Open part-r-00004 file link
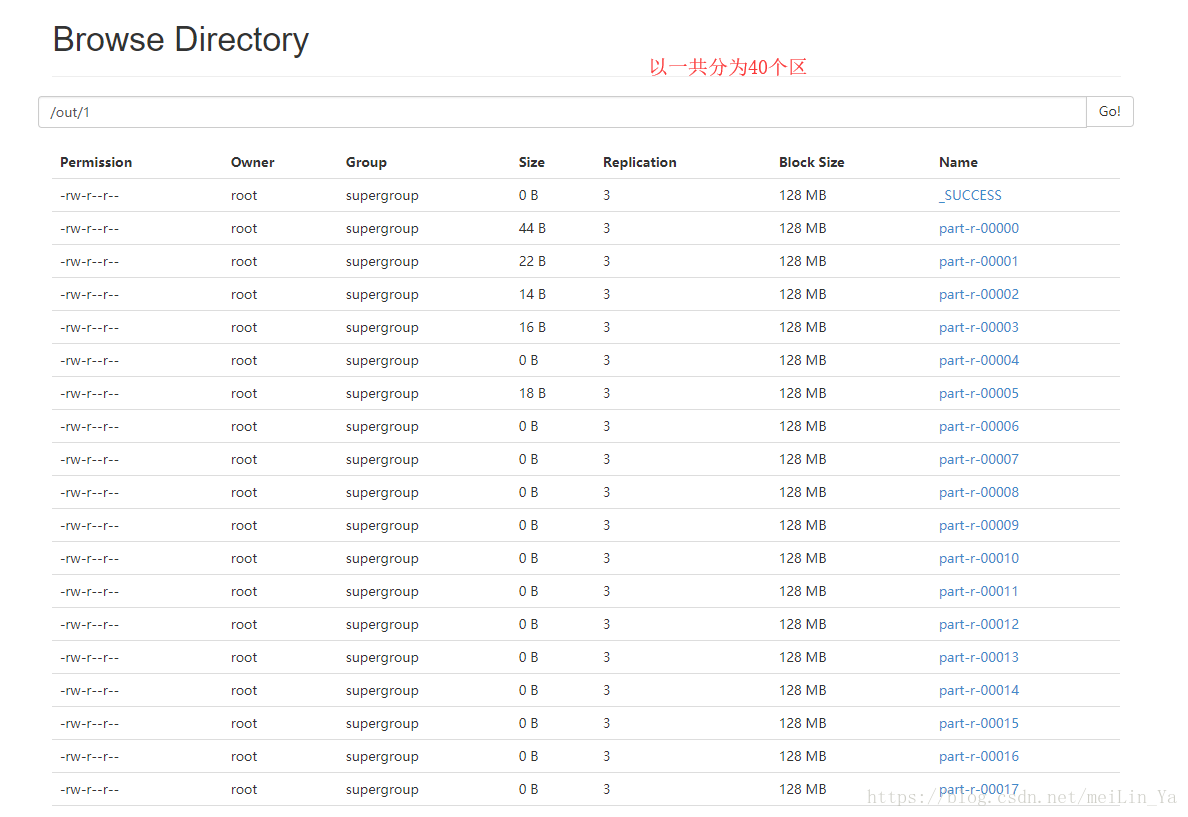This screenshot has height=817, width=1188. (978, 360)
